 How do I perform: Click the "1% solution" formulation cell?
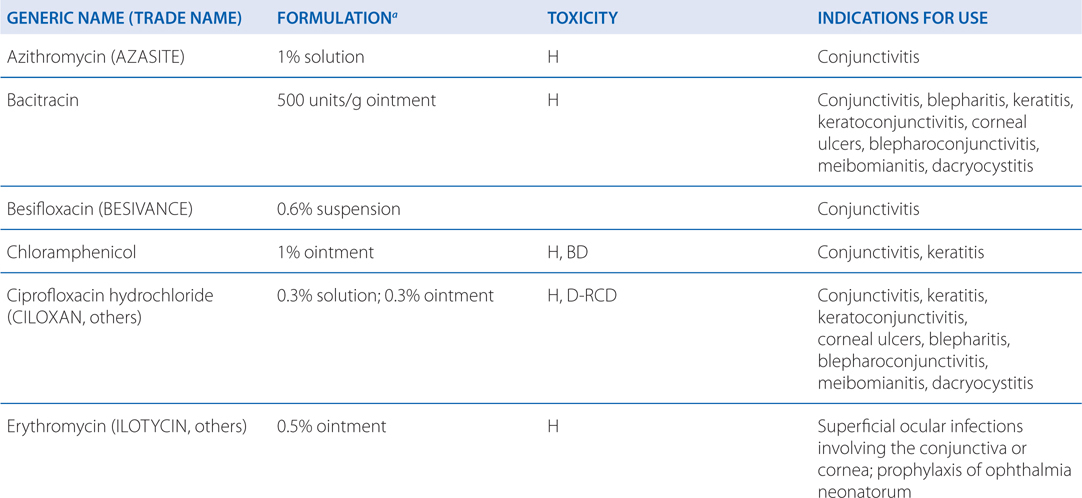[320, 57]
